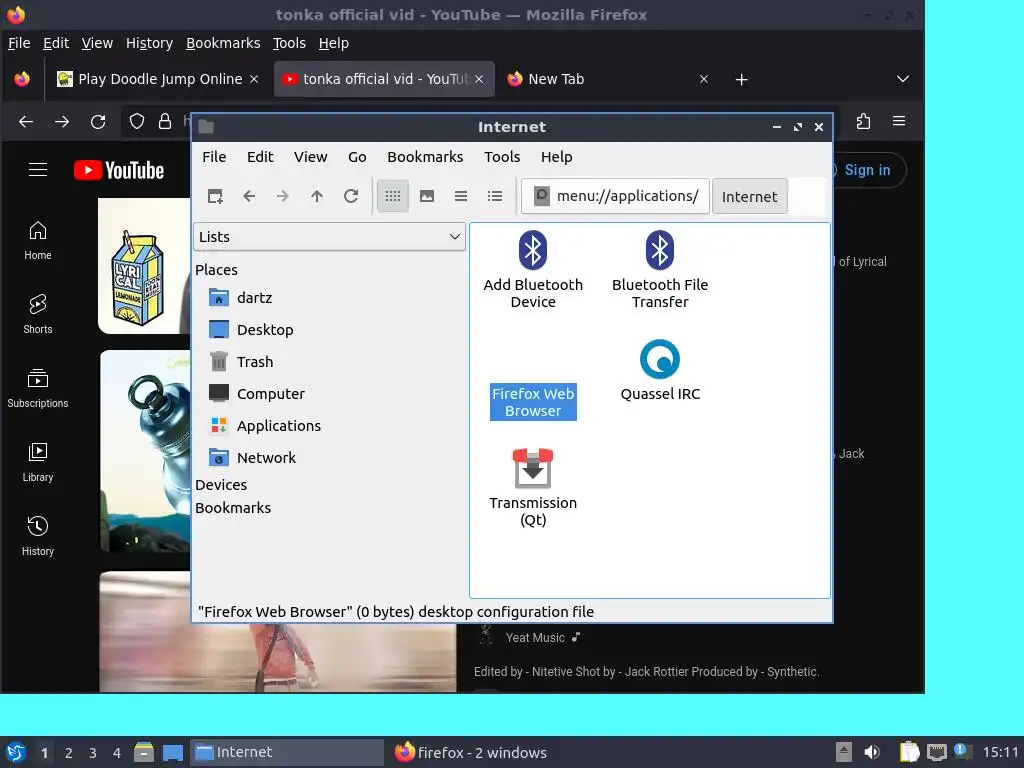Switch to compact list view
The image size is (1024, 768).
pos(461,196)
